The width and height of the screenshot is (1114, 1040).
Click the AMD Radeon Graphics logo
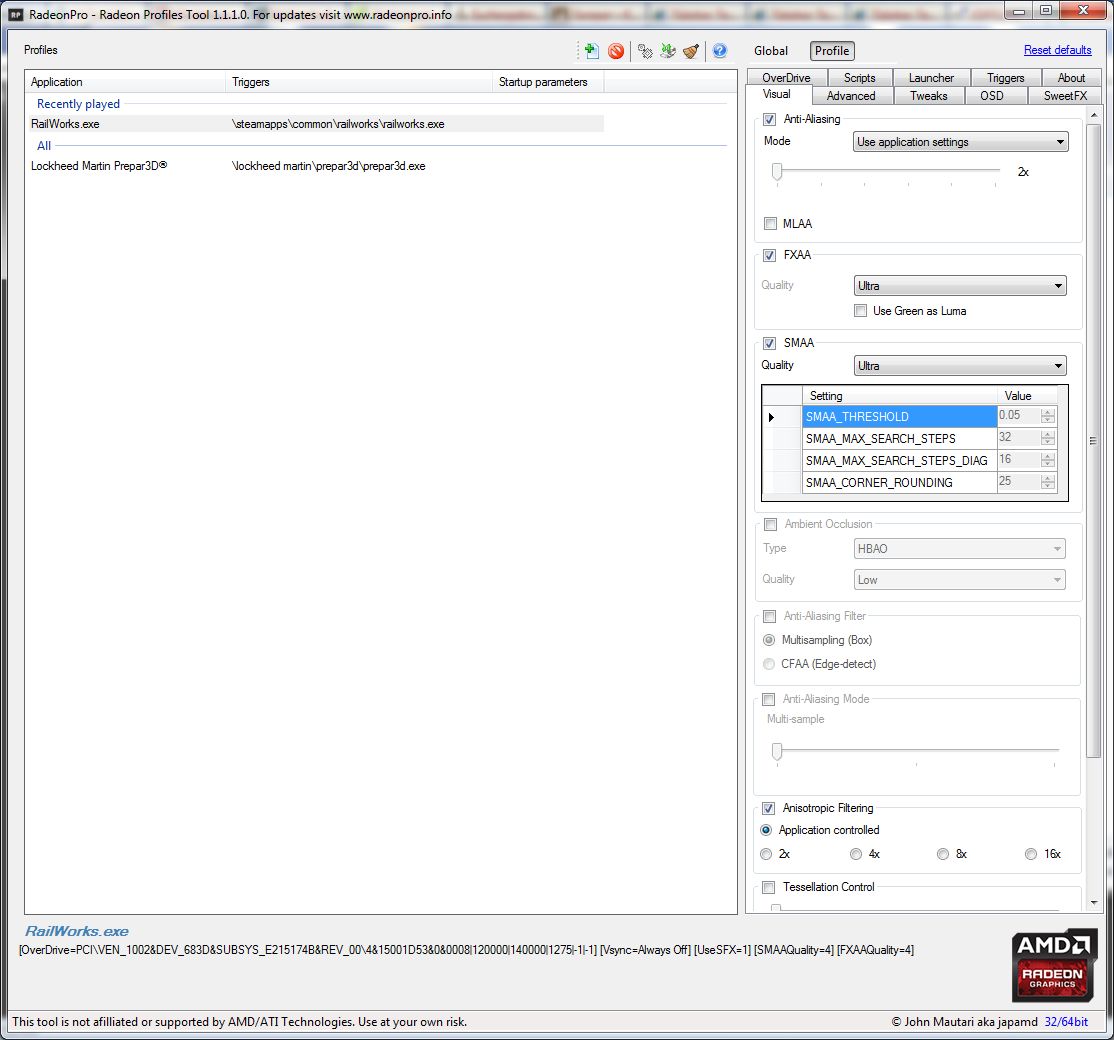pyautogui.click(x=1054, y=965)
